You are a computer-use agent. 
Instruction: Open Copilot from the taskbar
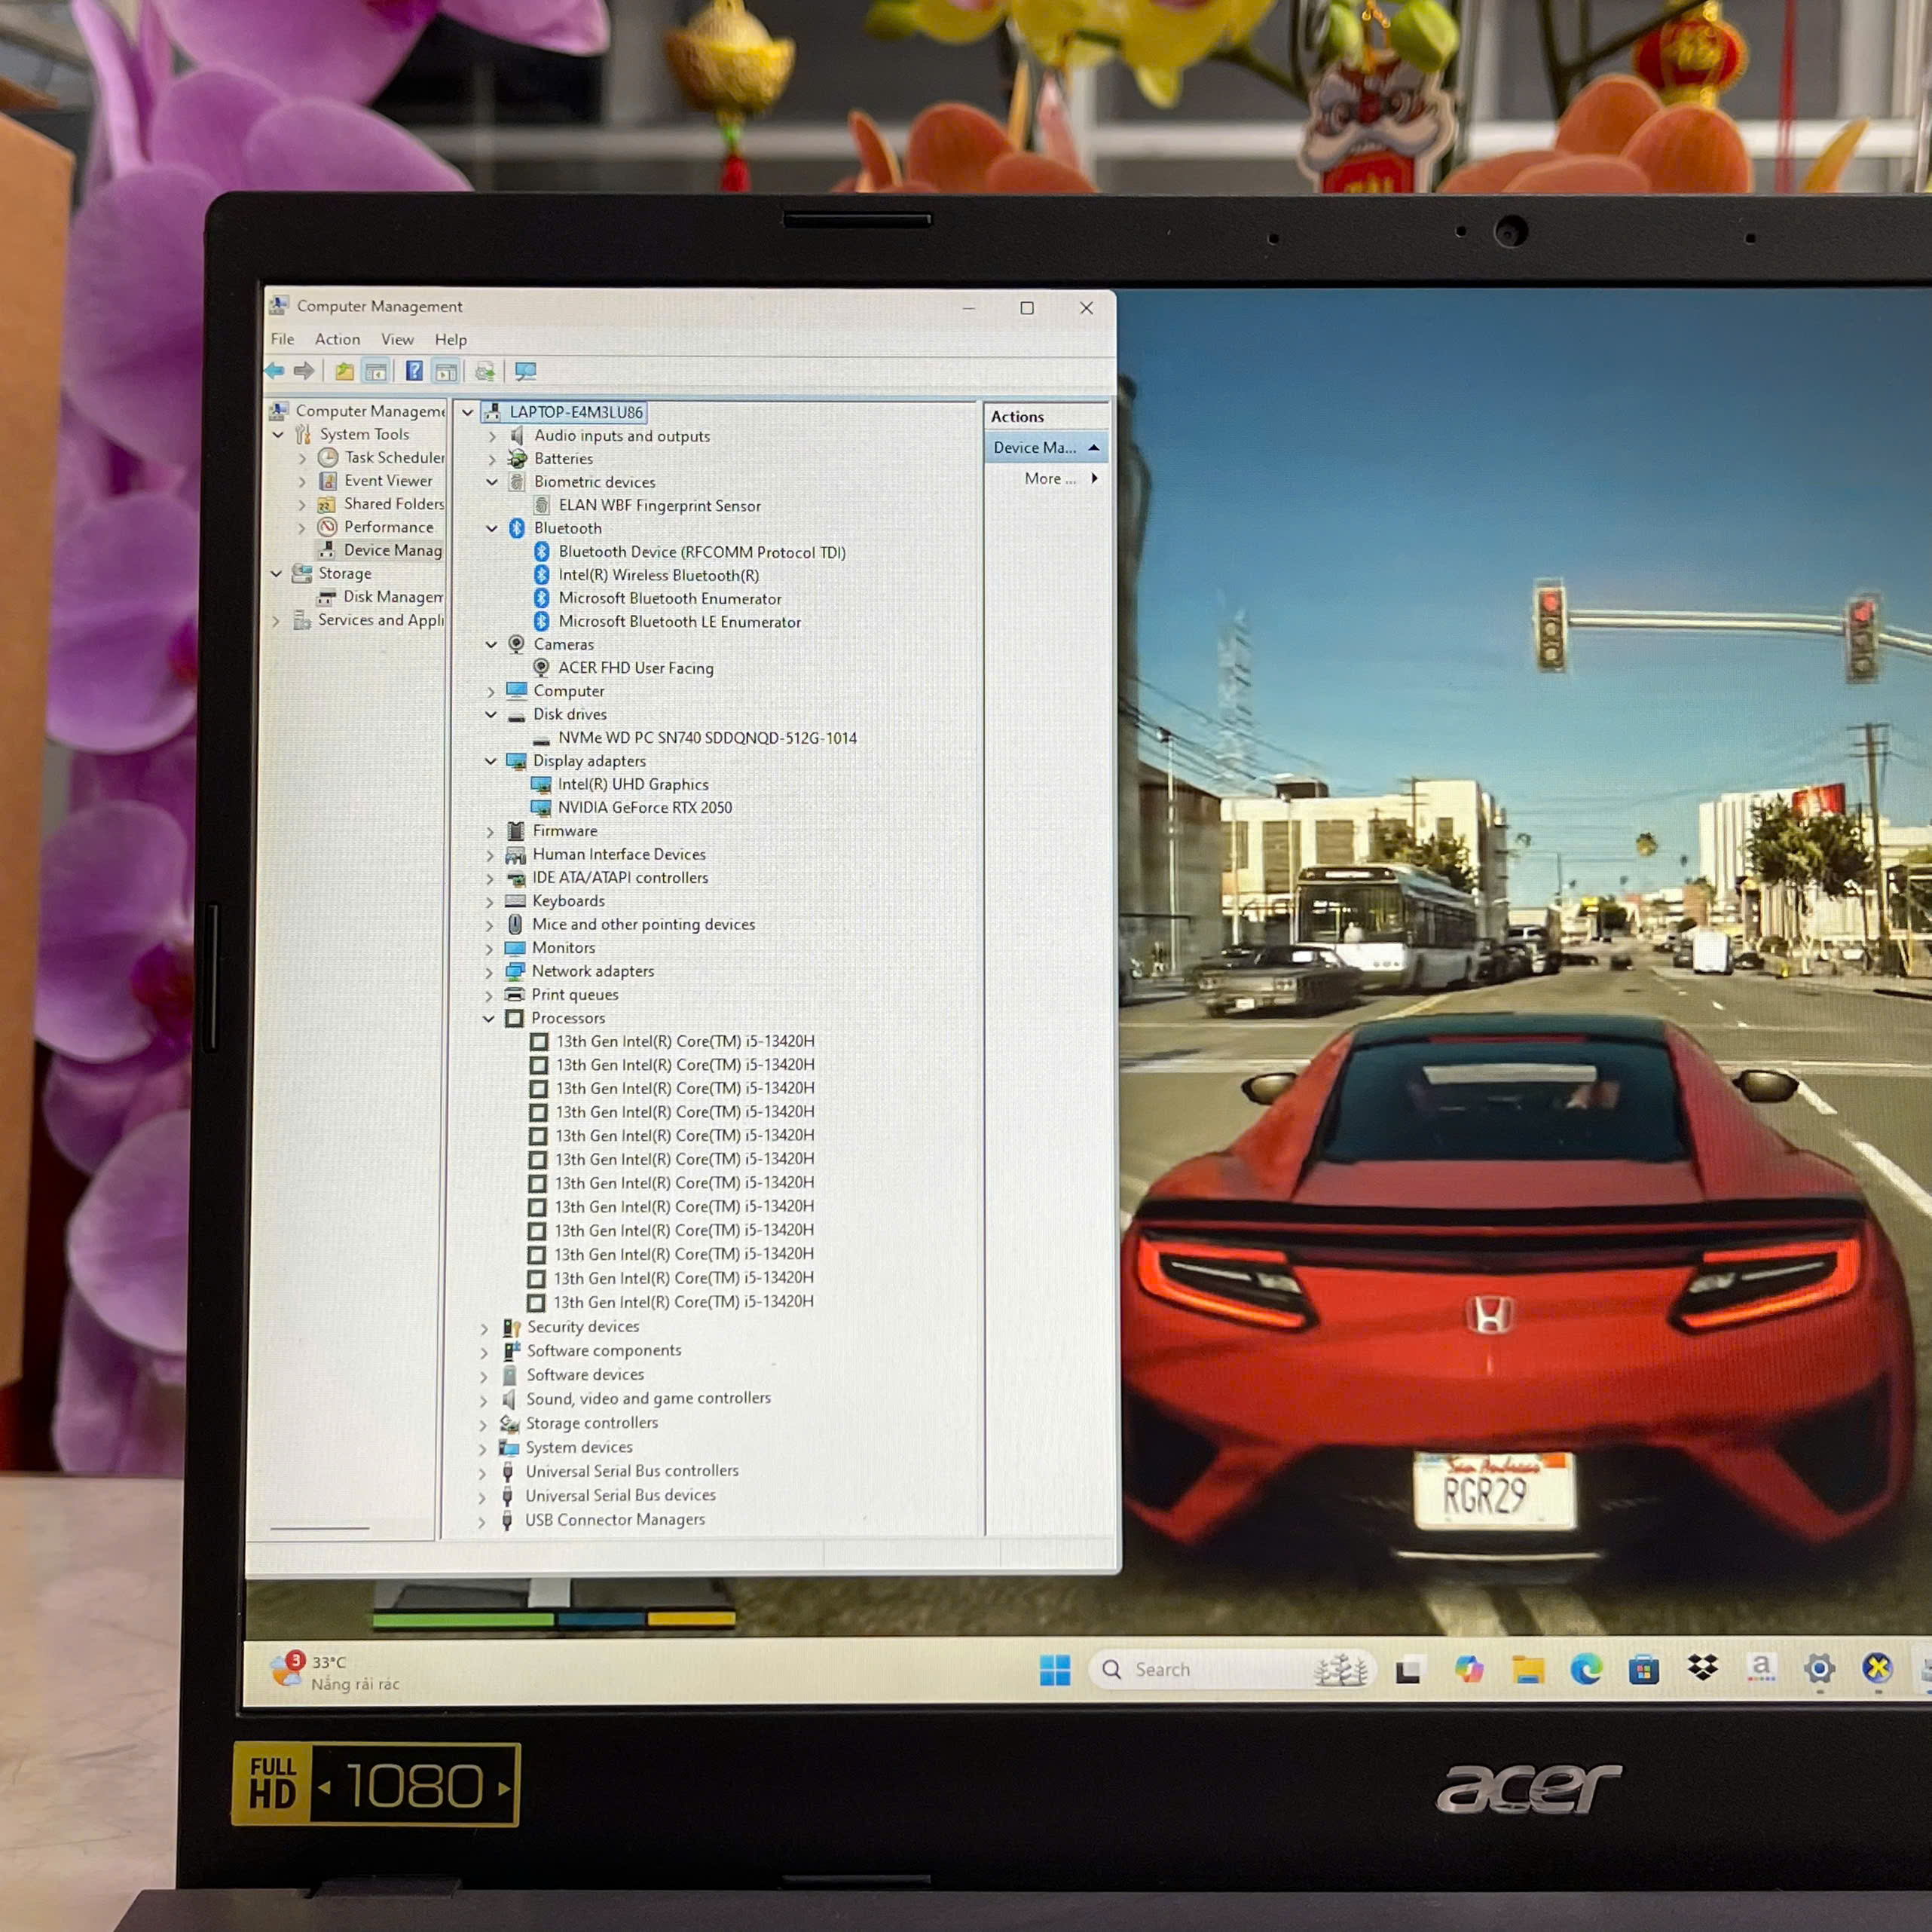[1468, 1669]
